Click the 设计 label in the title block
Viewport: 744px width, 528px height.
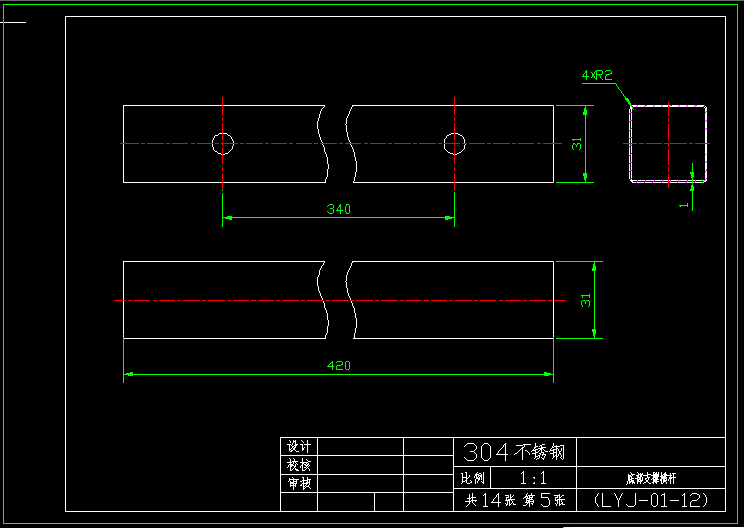click(x=299, y=446)
